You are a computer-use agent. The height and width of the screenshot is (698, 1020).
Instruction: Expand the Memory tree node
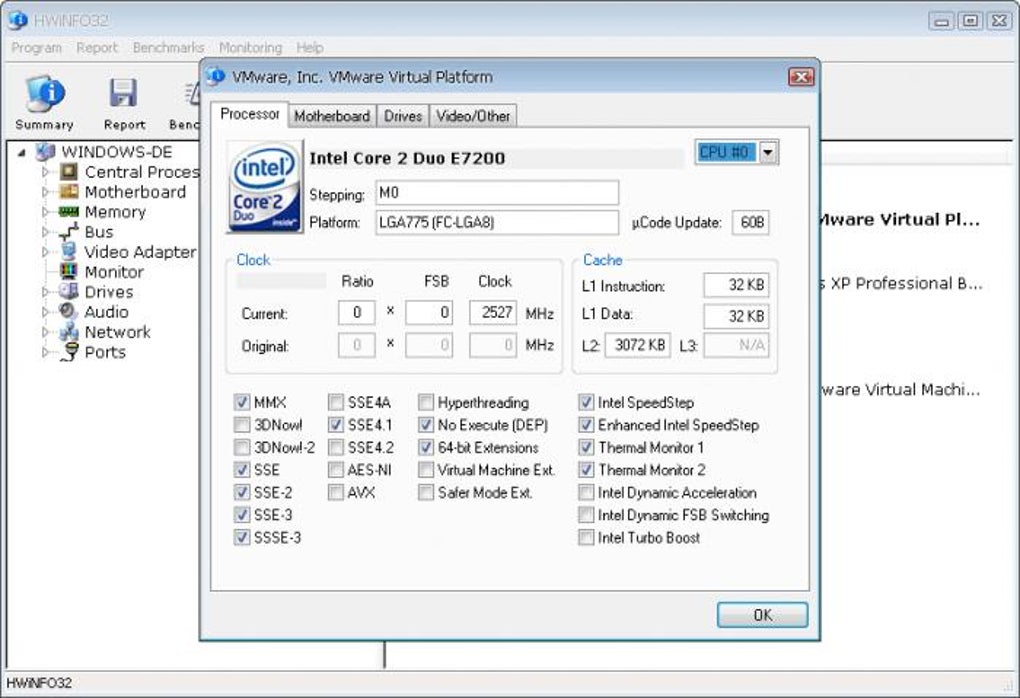coord(46,212)
